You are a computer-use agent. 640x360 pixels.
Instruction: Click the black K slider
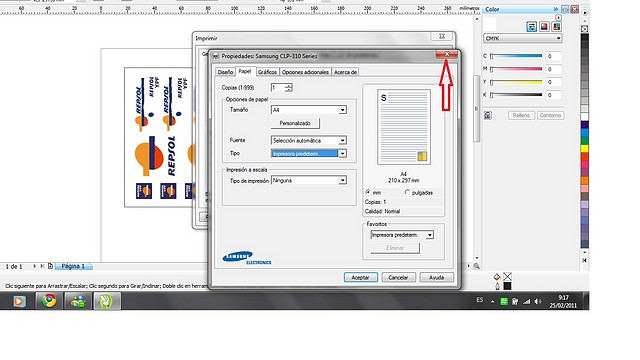pos(516,95)
